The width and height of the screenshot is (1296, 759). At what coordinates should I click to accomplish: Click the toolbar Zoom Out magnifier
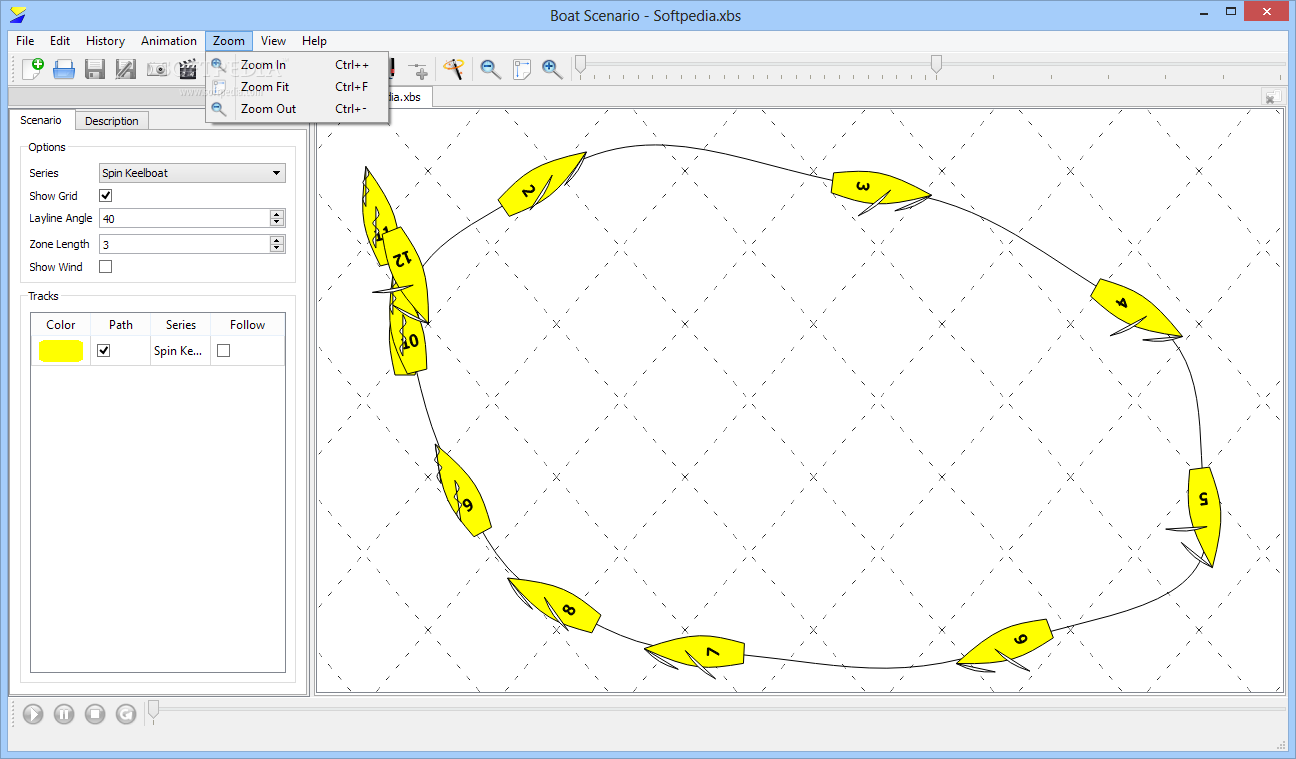tap(490, 69)
